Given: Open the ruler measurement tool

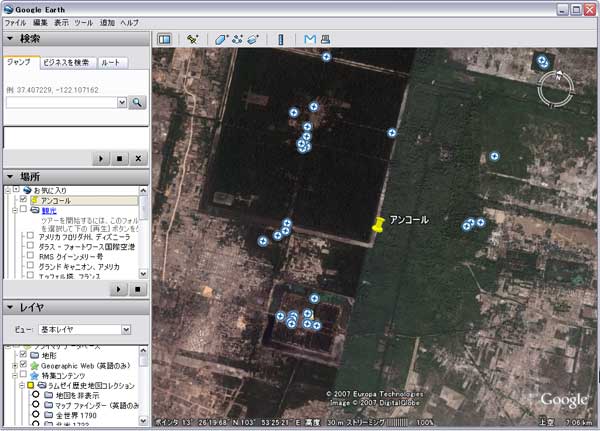Looking at the screenshot, I should [x=280, y=39].
